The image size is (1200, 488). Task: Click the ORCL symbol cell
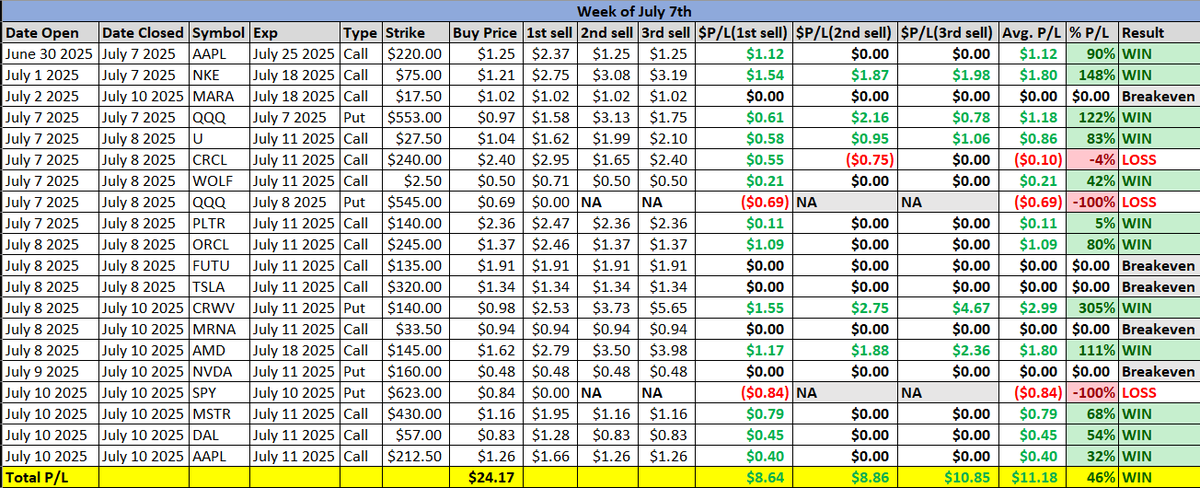coord(219,244)
